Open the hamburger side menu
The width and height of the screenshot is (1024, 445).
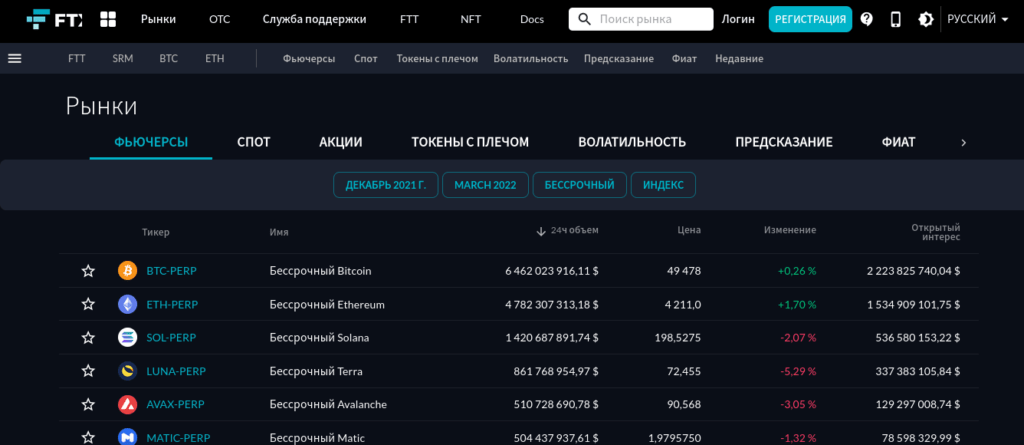point(15,58)
